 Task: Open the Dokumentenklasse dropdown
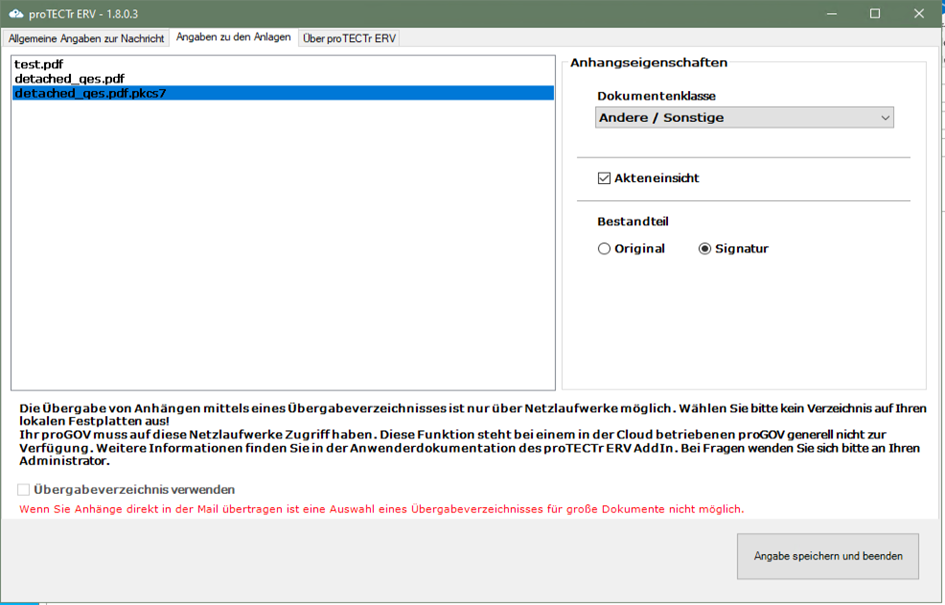point(744,118)
